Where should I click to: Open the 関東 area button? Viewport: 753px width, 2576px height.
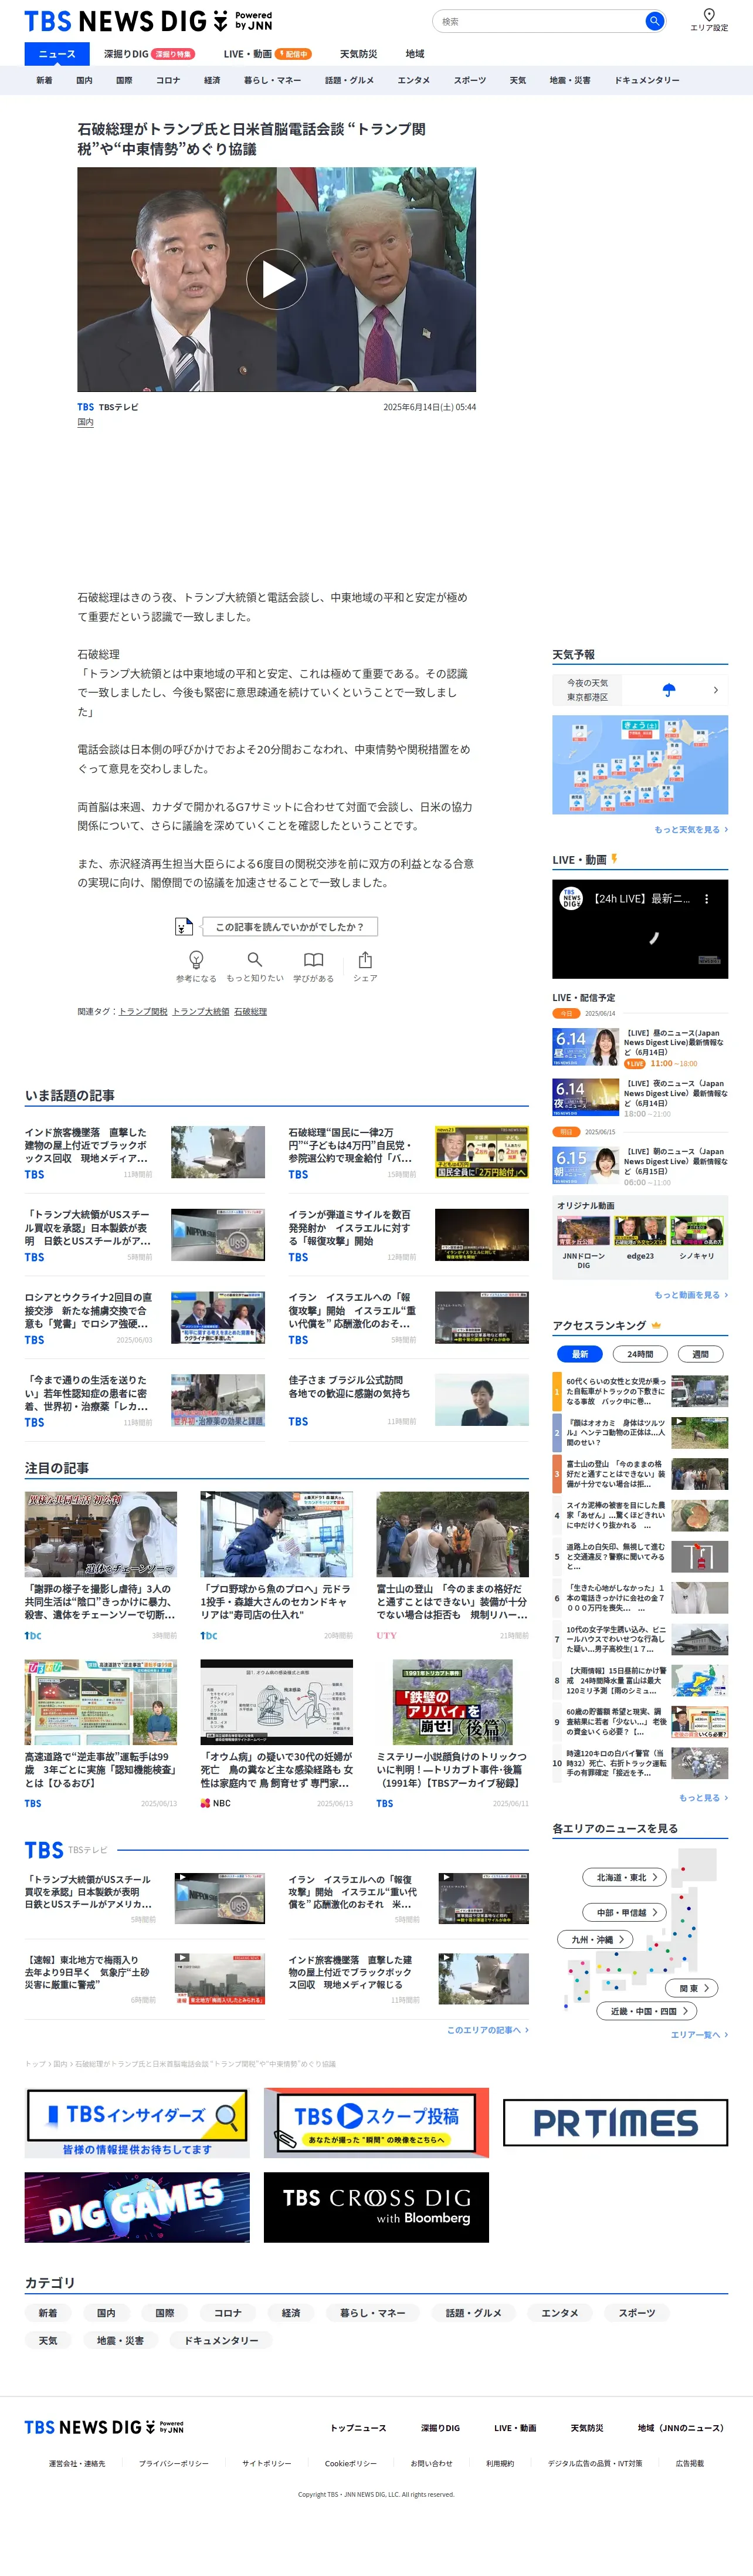[692, 1988]
